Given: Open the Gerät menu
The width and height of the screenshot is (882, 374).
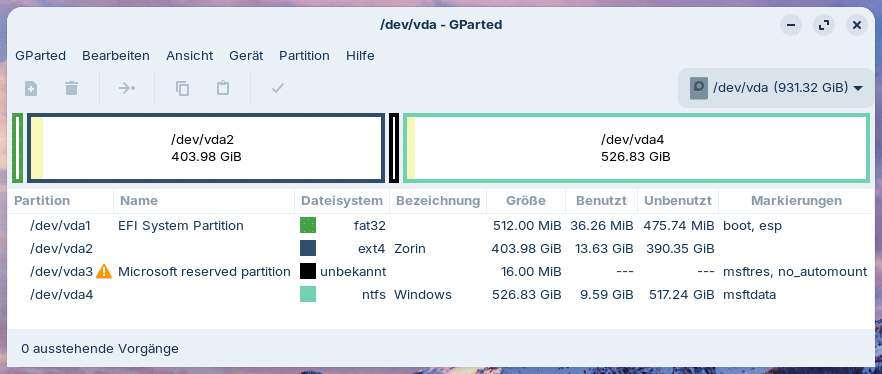Looking at the screenshot, I should pyautogui.click(x=246, y=56).
